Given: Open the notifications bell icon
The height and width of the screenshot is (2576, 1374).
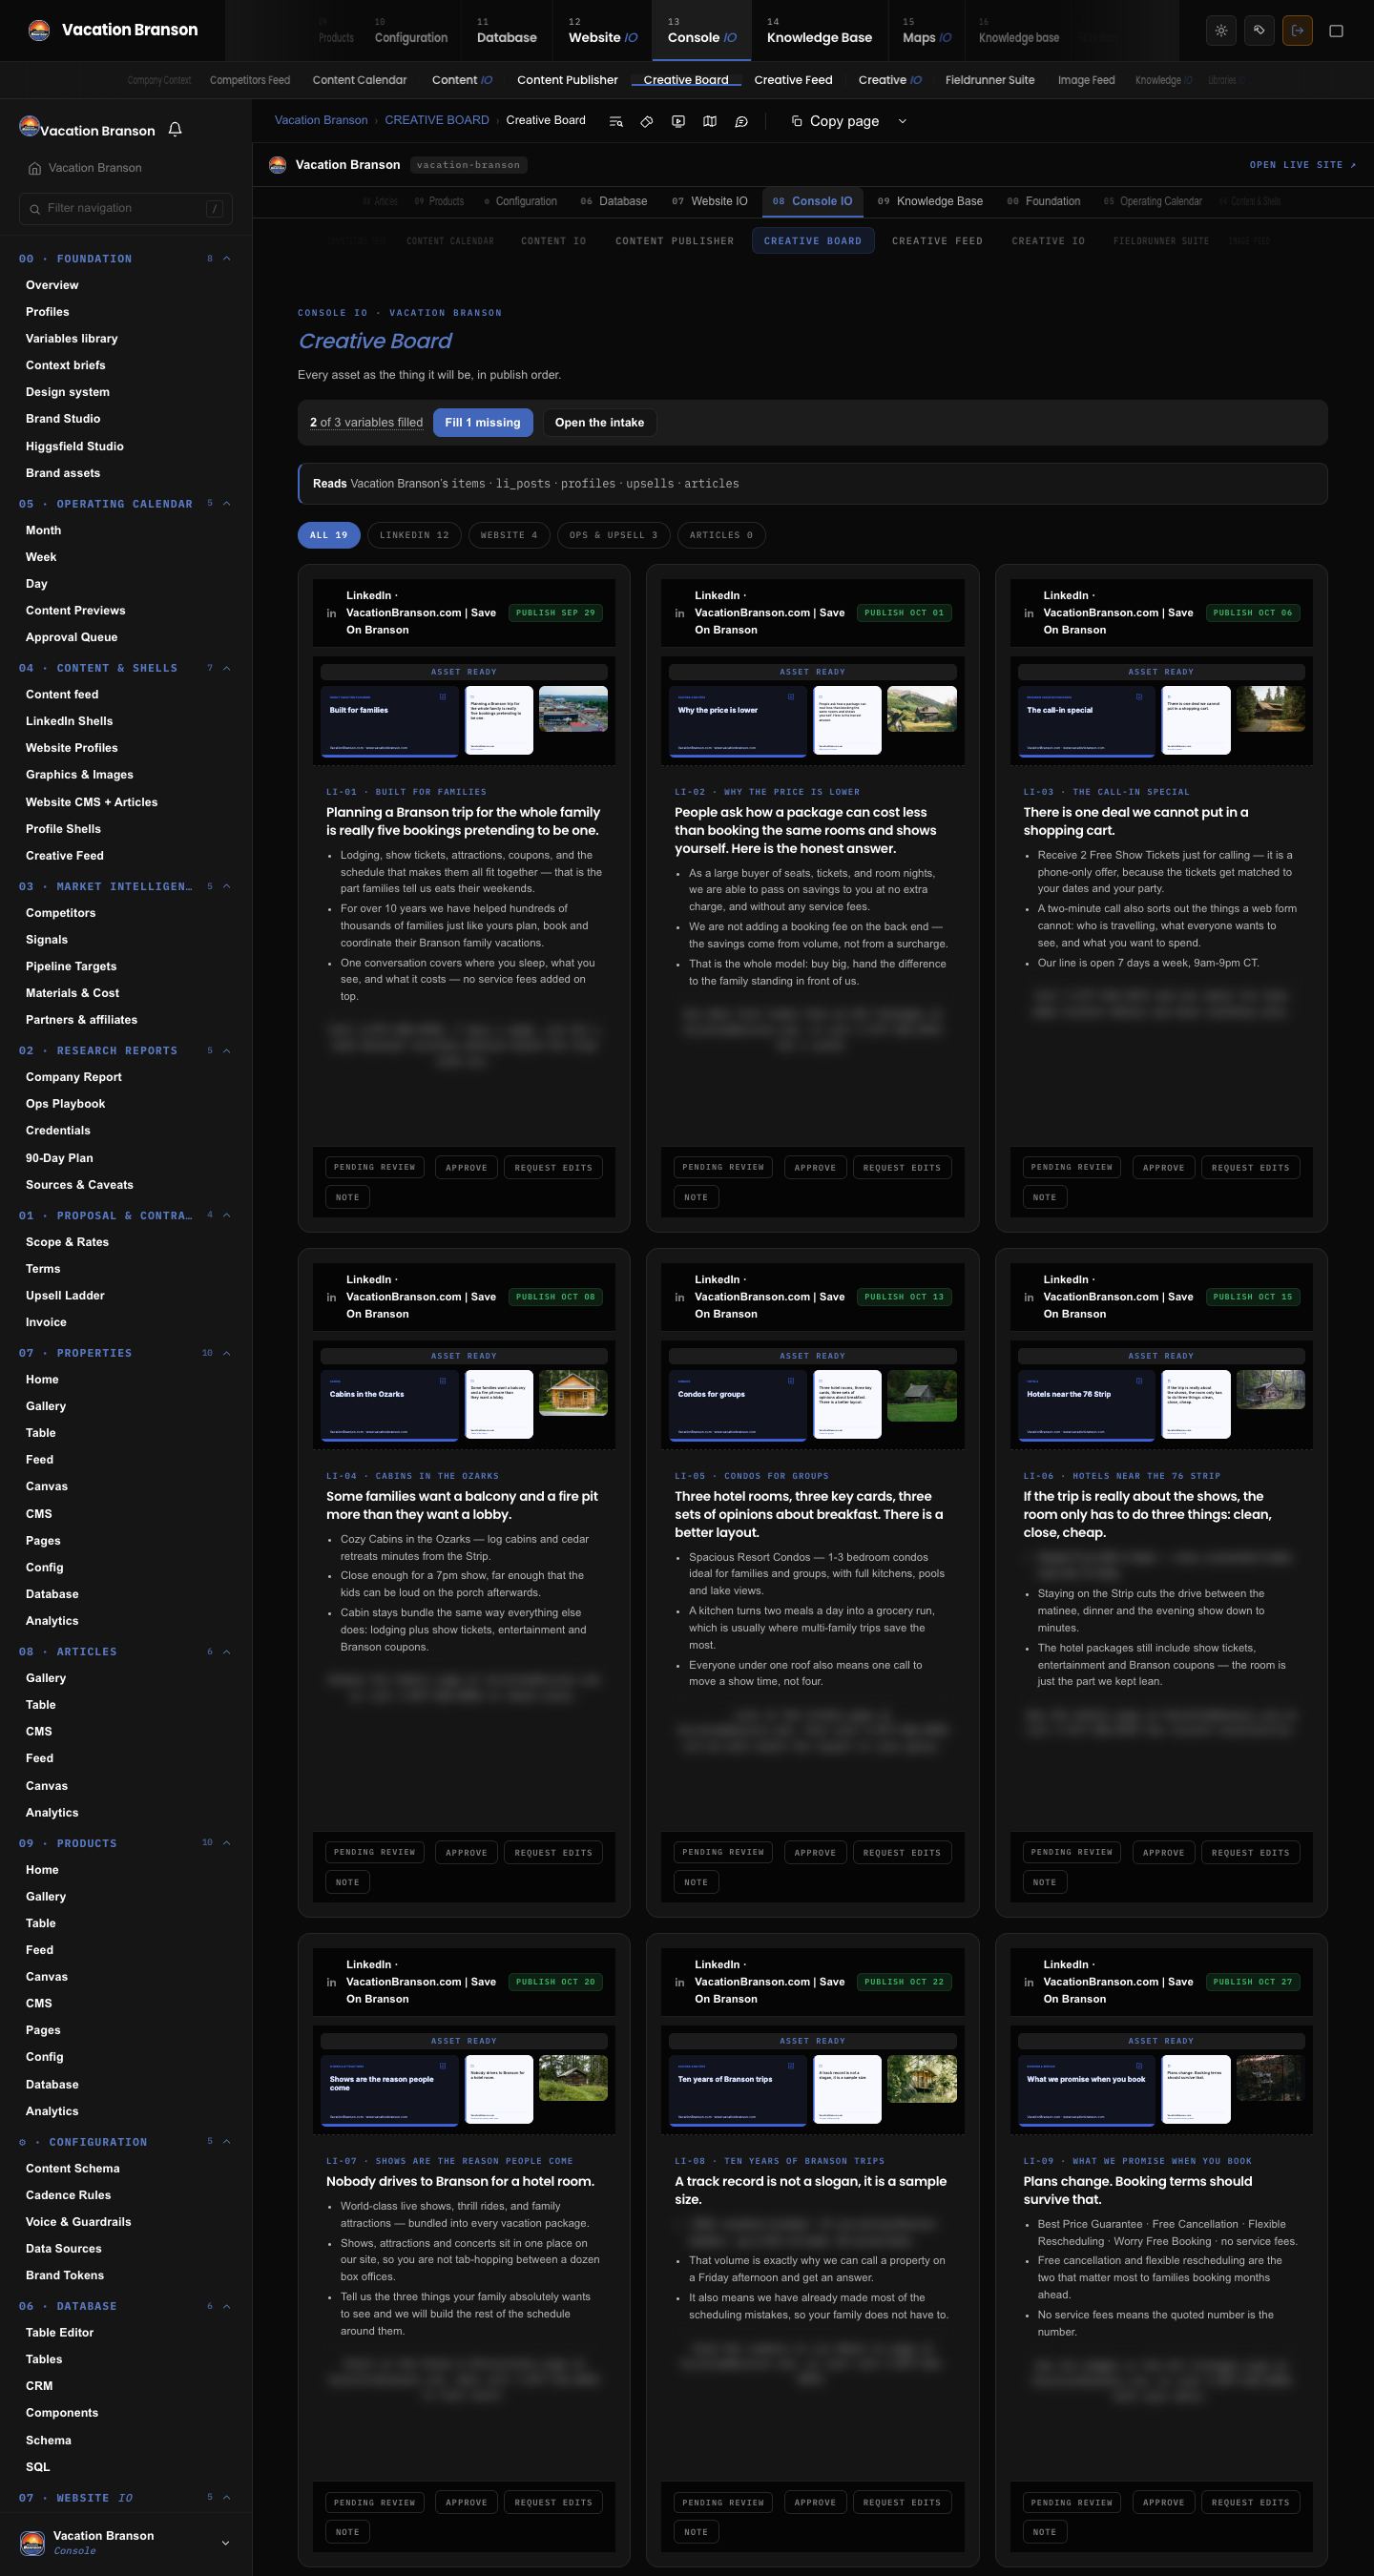Looking at the screenshot, I should pyautogui.click(x=175, y=130).
